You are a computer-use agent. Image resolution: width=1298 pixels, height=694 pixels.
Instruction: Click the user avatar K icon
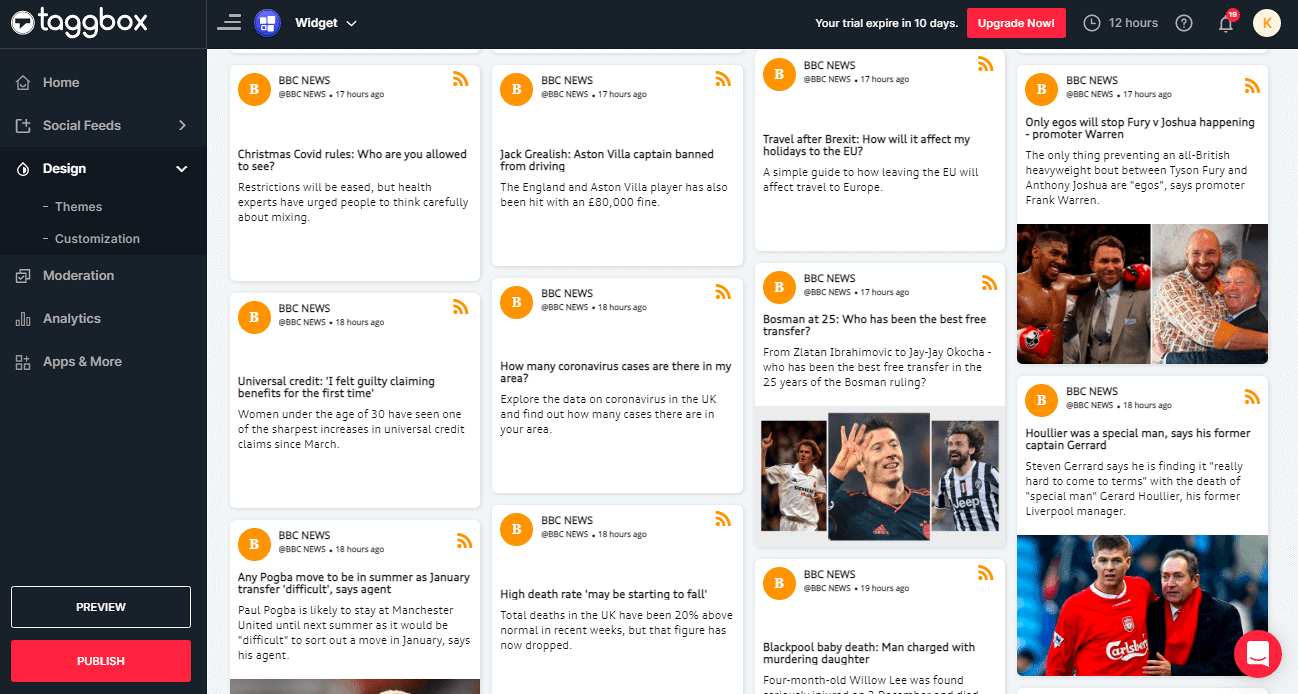click(x=1267, y=23)
